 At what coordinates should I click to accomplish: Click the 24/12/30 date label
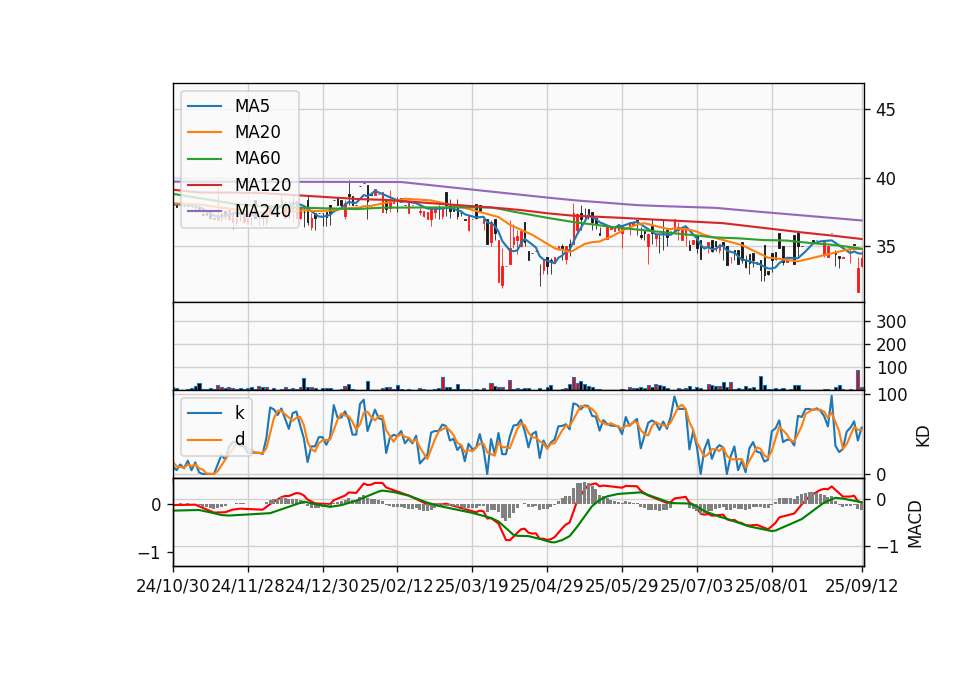(x=323, y=586)
